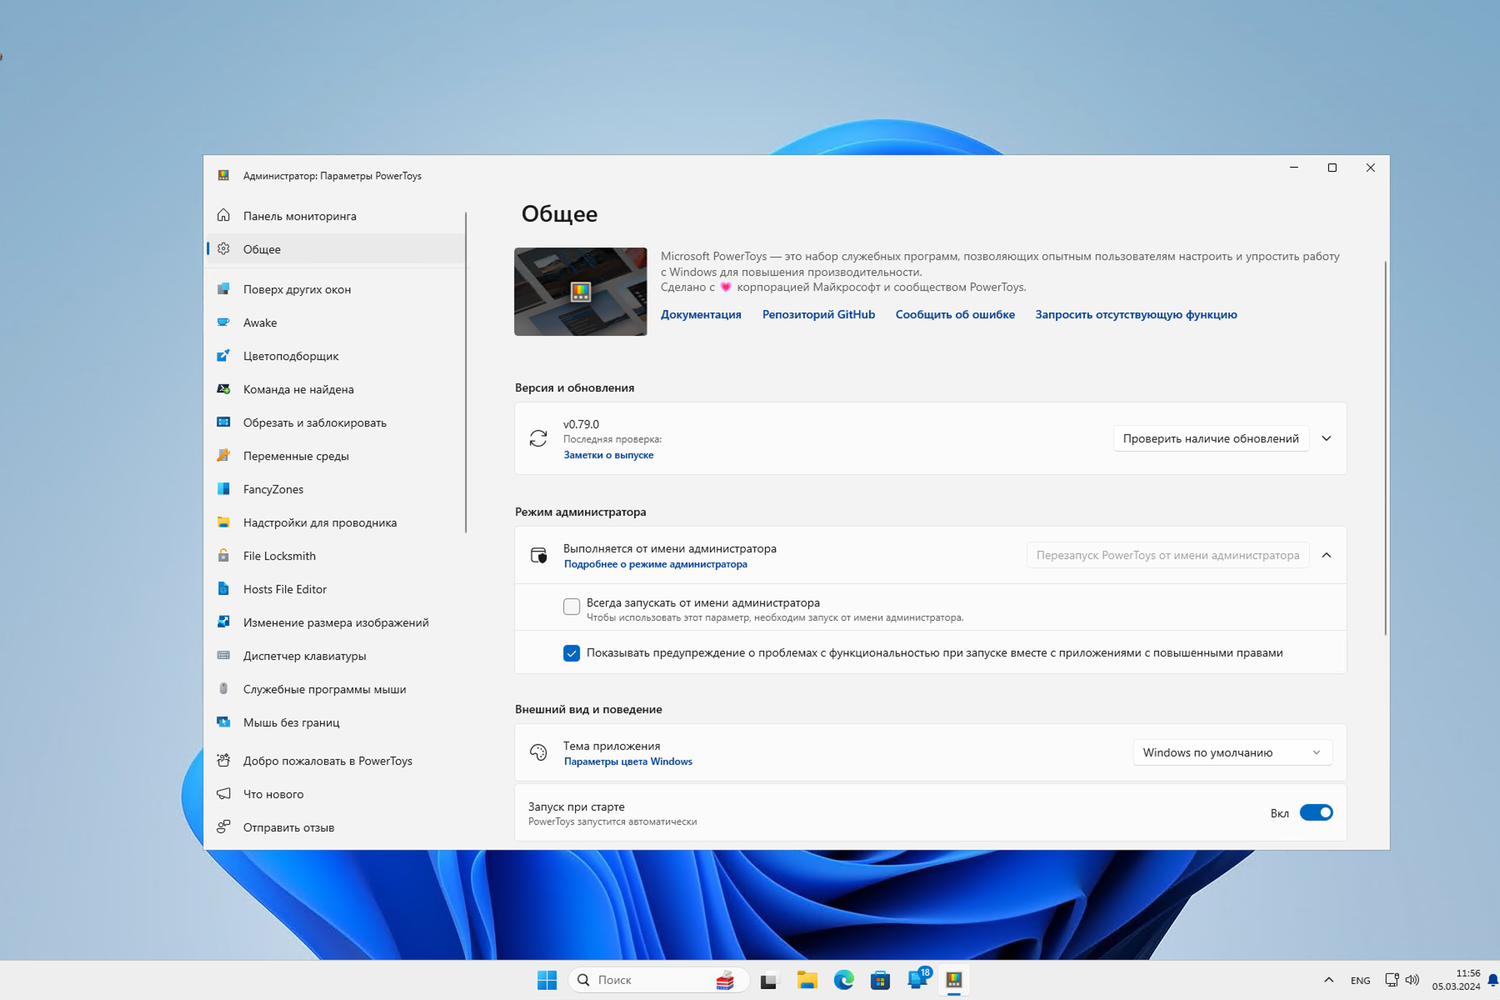This screenshot has width=1500, height=1000.
Task: Click the ENG language indicator in tray
Action: click(x=1360, y=980)
